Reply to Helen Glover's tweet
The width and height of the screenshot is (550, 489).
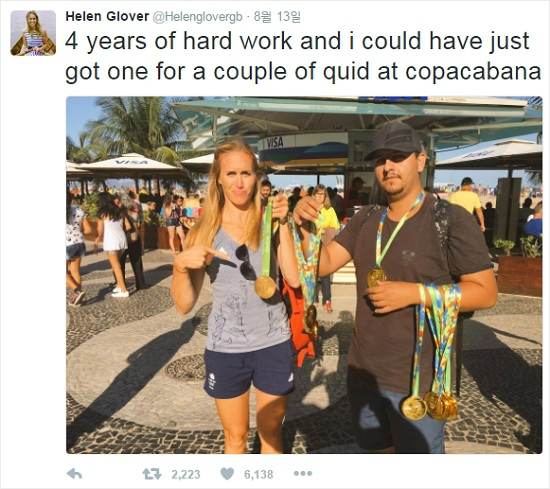coord(74,474)
